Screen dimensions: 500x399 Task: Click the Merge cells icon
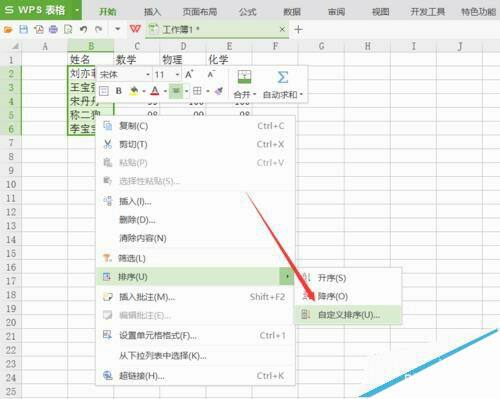[244, 77]
